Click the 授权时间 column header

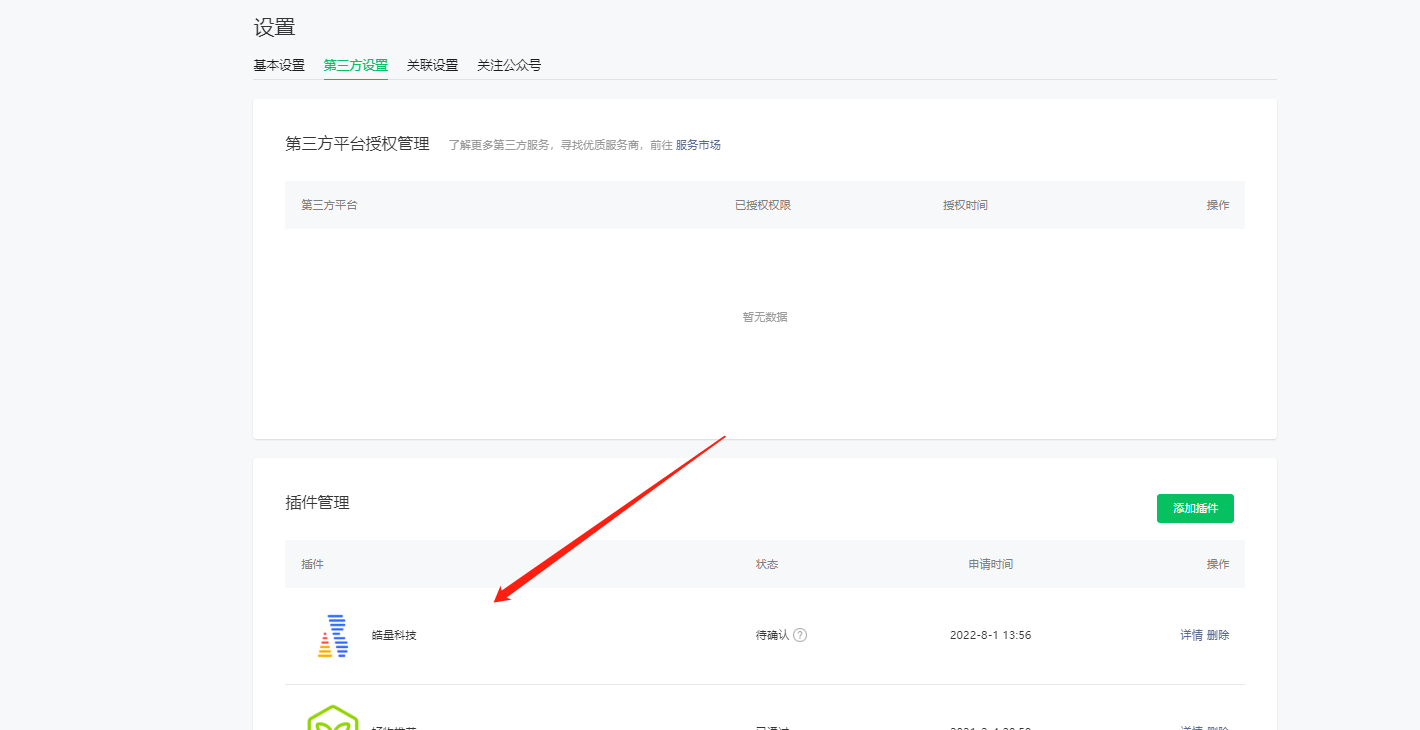(965, 205)
